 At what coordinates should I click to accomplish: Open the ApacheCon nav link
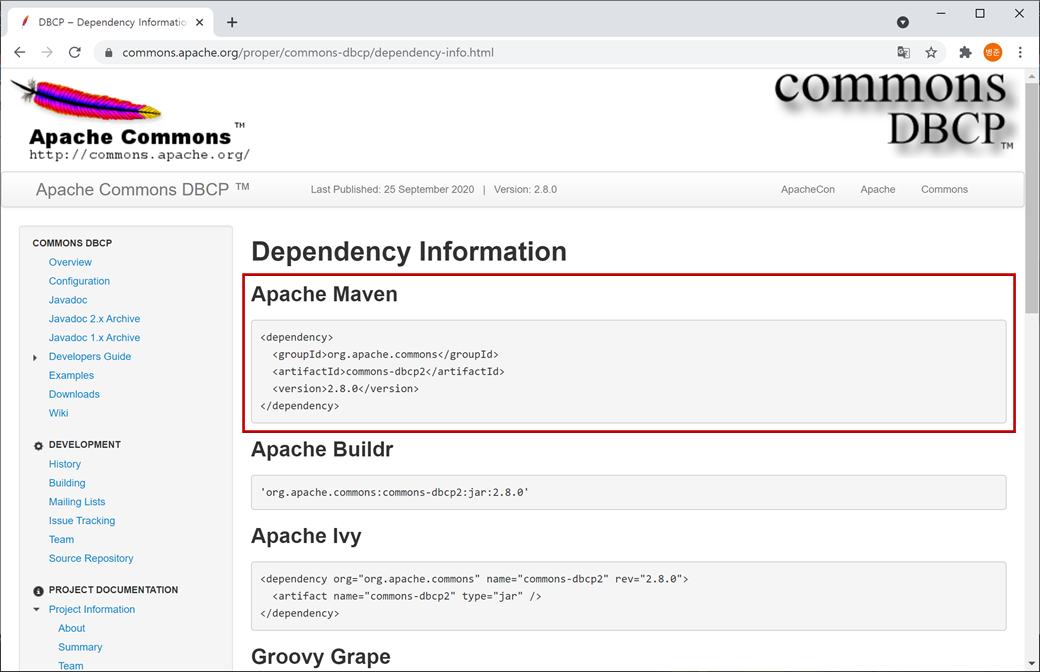(x=807, y=190)
